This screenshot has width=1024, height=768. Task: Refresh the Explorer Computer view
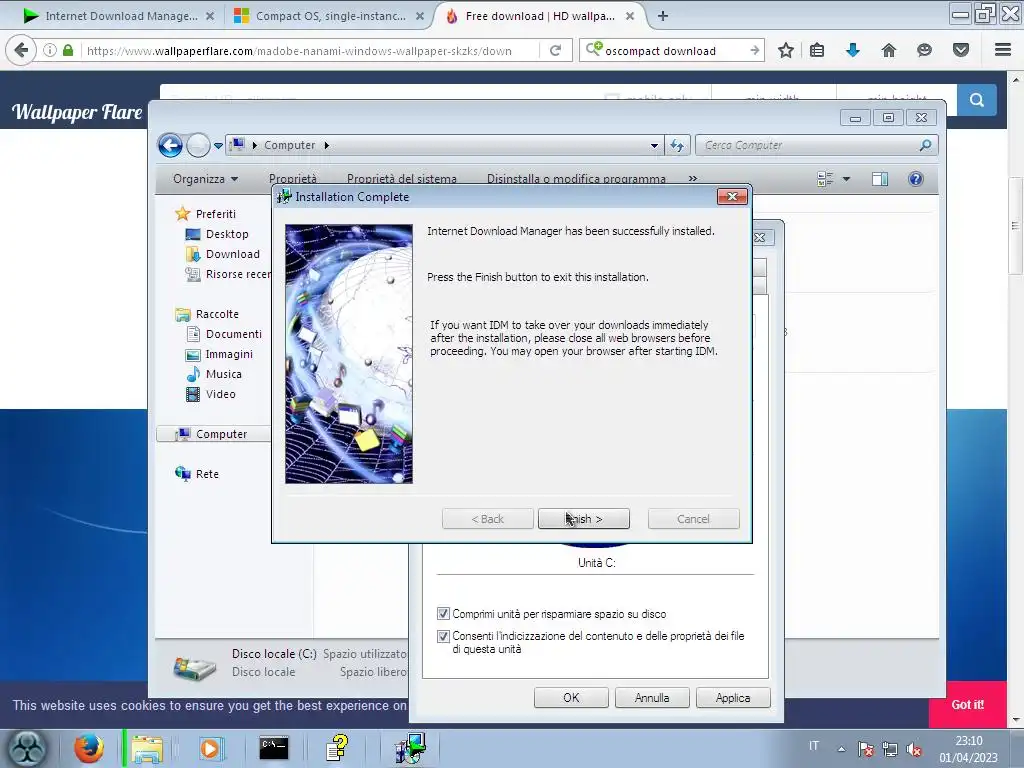point(677,145)
